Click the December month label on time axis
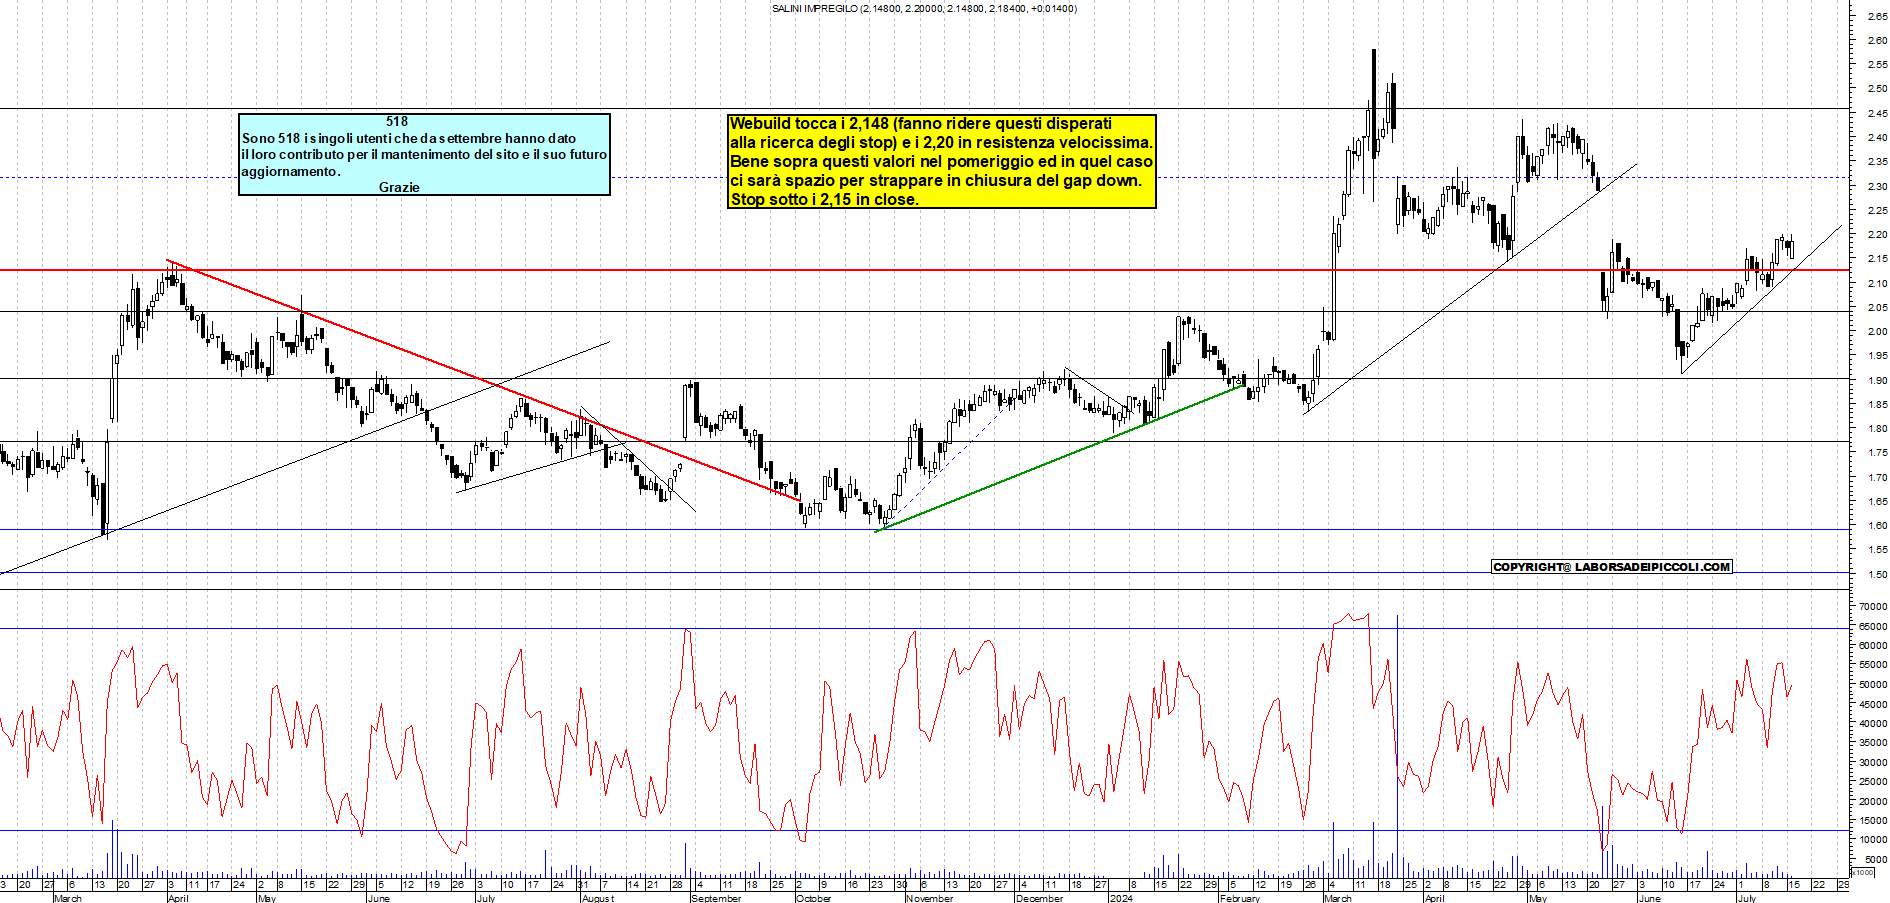1890x903 pixels. click(1039, 898)
